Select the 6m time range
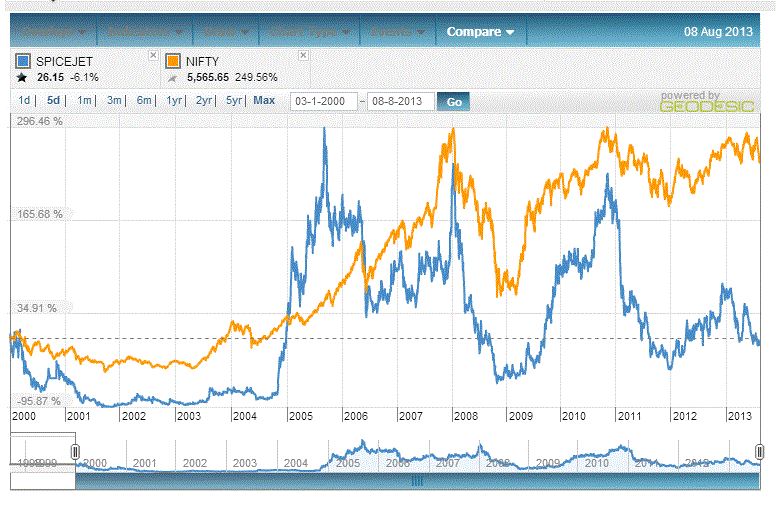Viewport: 776px width, 508px height. (144, 101)
